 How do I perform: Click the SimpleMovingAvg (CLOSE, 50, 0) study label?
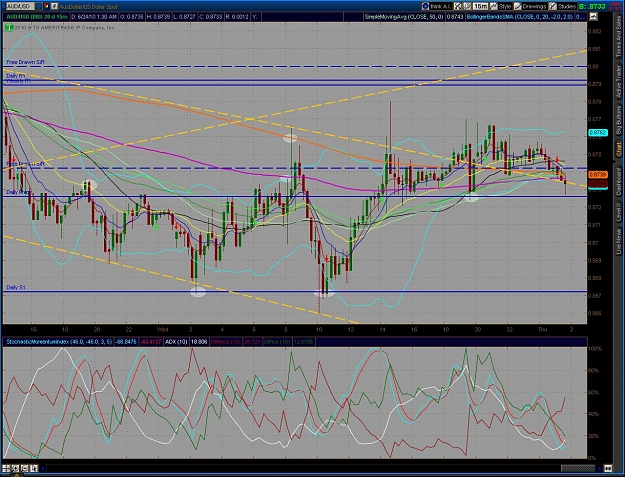(404, 17)
